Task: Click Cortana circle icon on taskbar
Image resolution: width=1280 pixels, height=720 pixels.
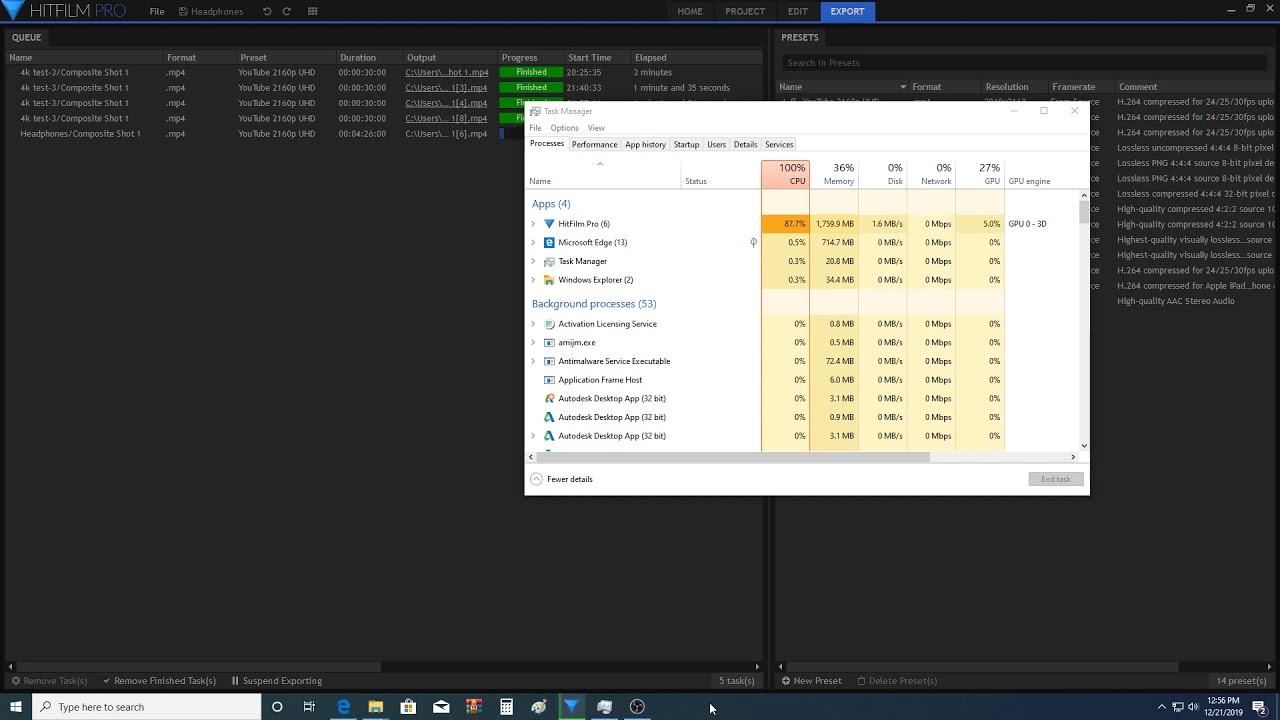Action: 277,707
